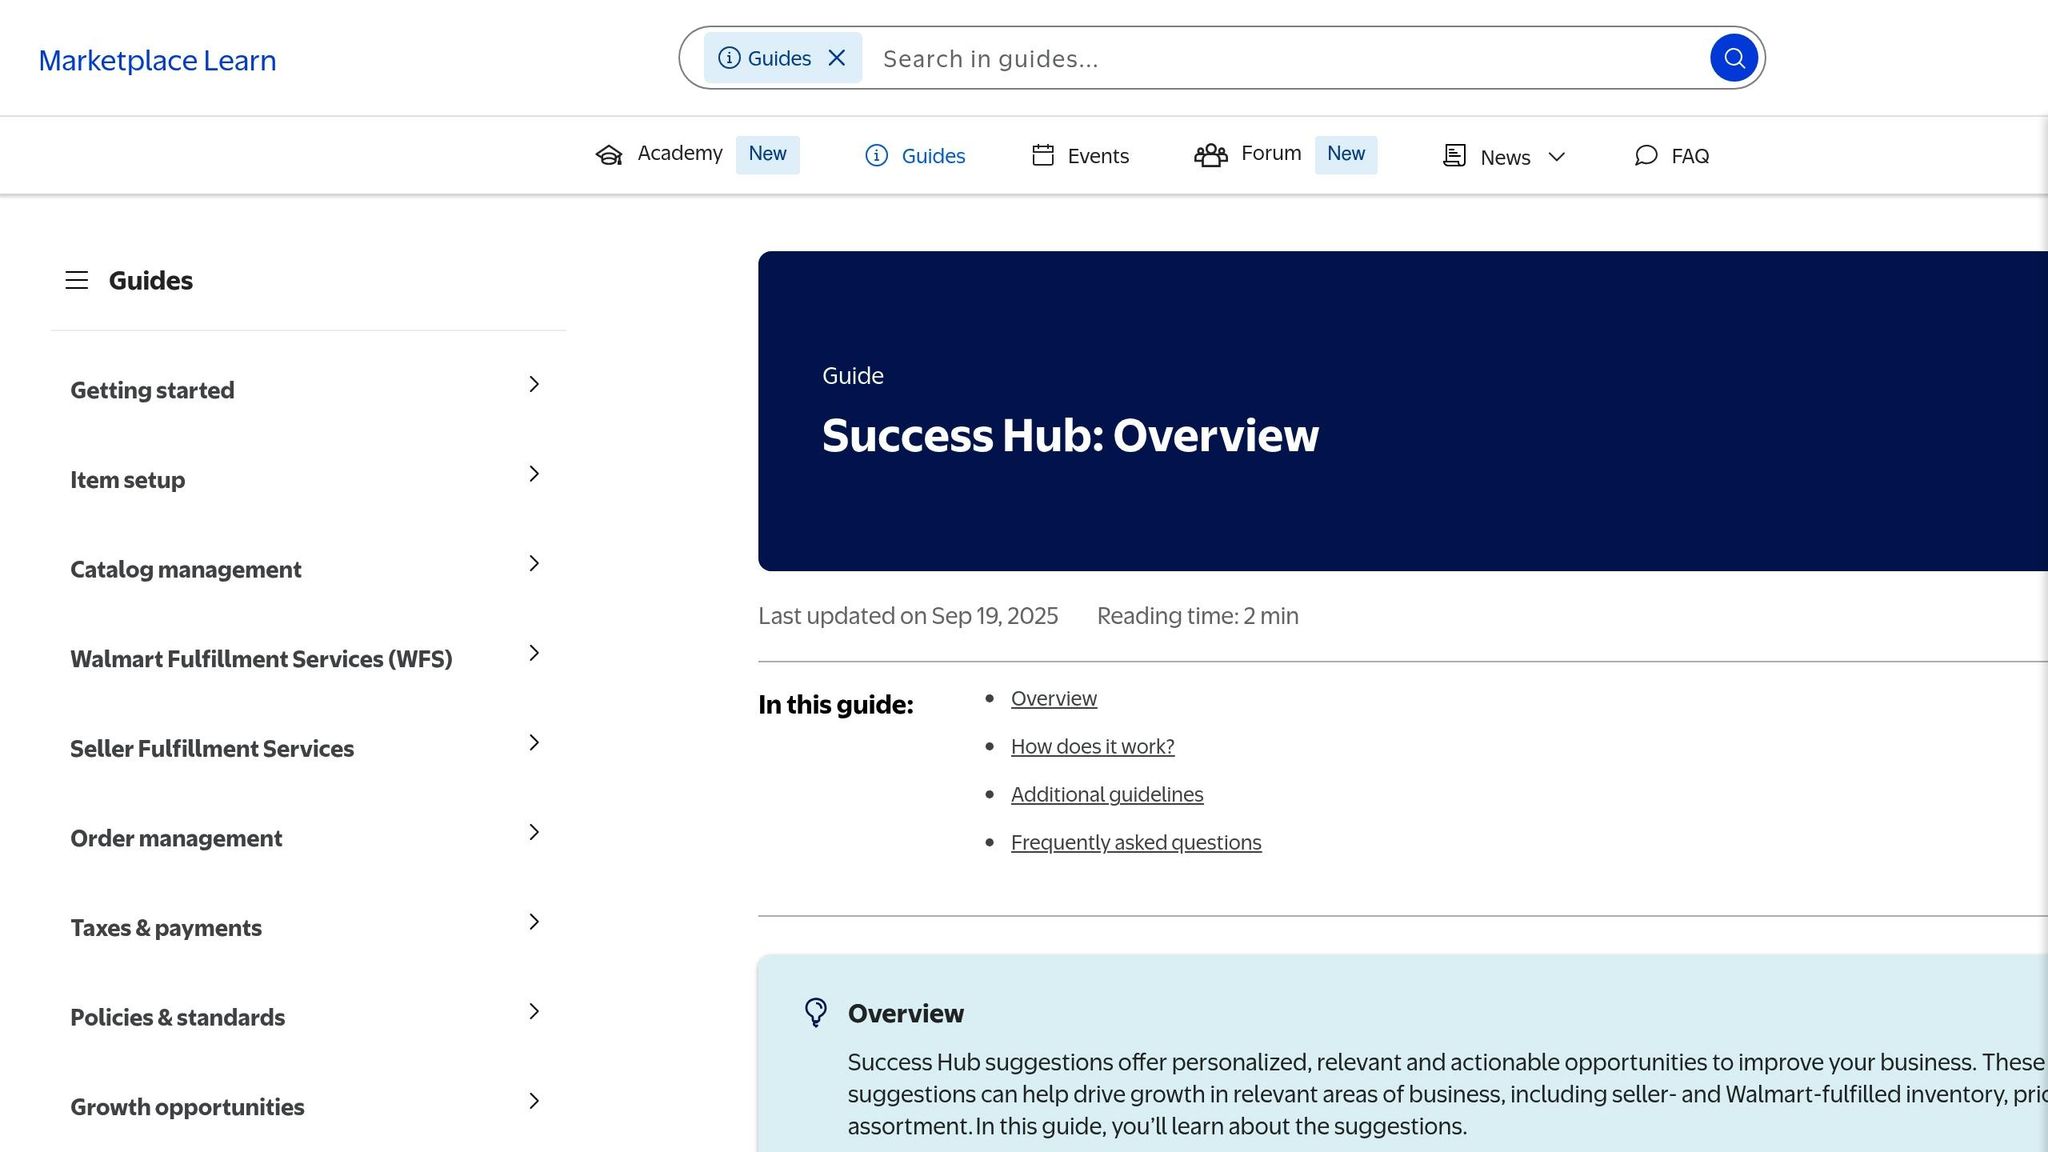The width and height of the screenshot is (2048, 1152).
Task: Click the blue search magnifier button
Action: (1734, 58)
